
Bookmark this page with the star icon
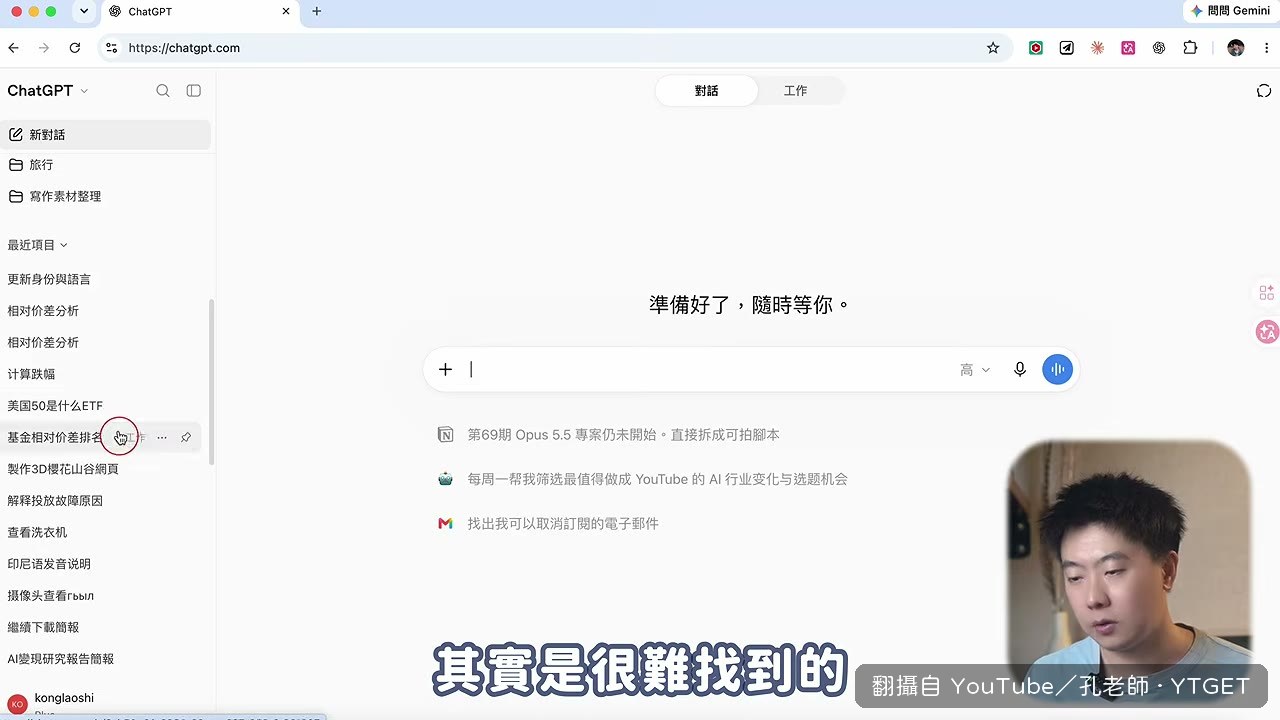993,48
